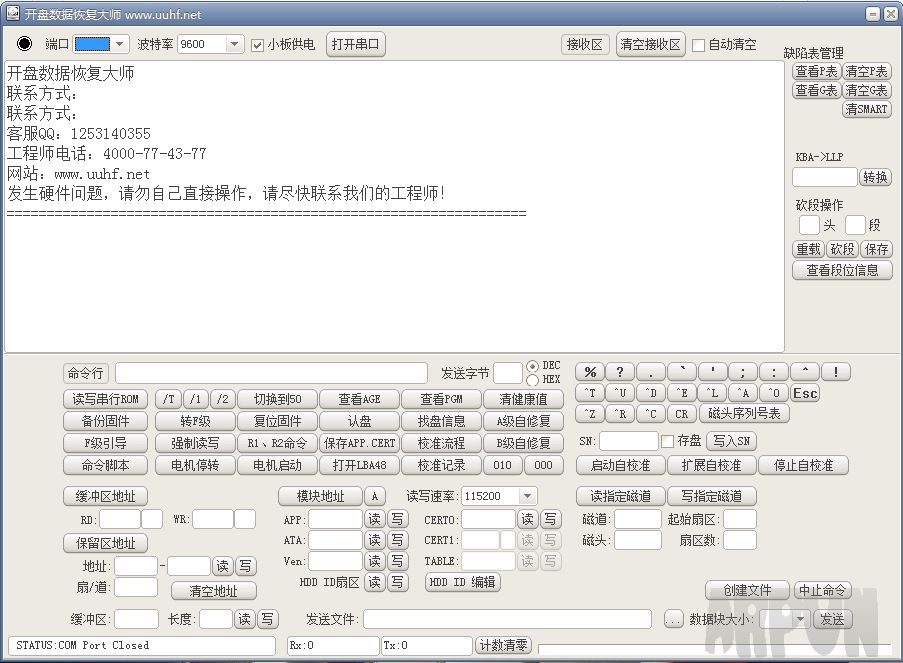Expand the 波特率 baud rate dropdown

pyautogui.click(x=235, y=44)
